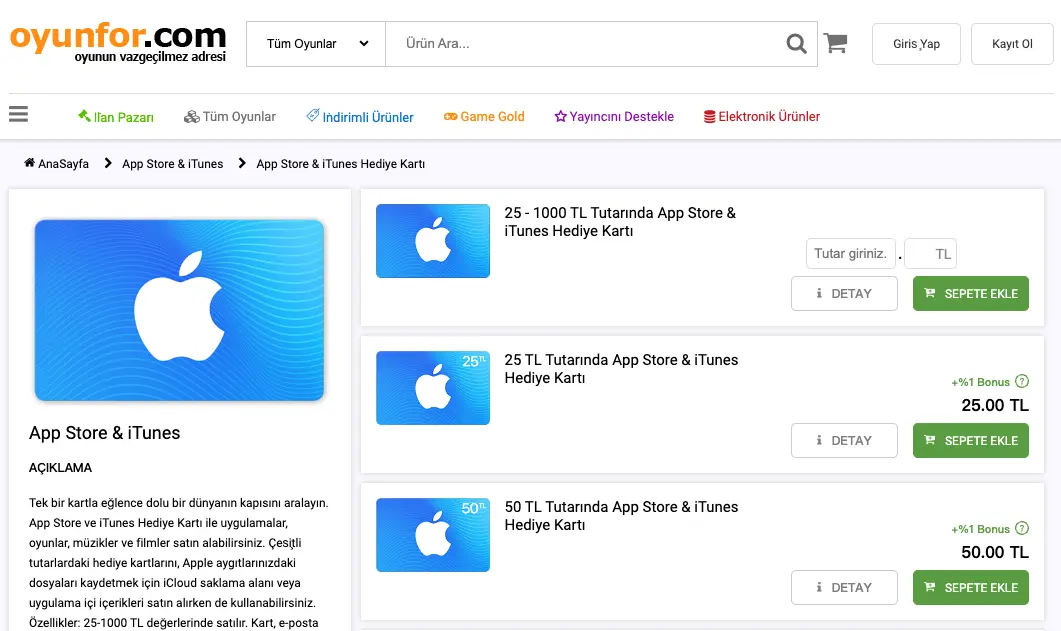Click the oyunfor.com logo
The width and height of the screenshot is (1061, 631).
118,43
